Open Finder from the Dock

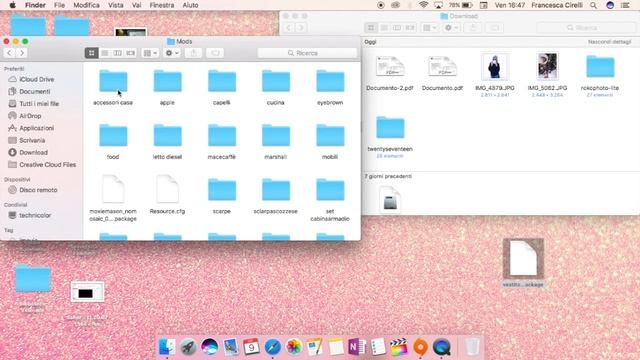(167, 347)
